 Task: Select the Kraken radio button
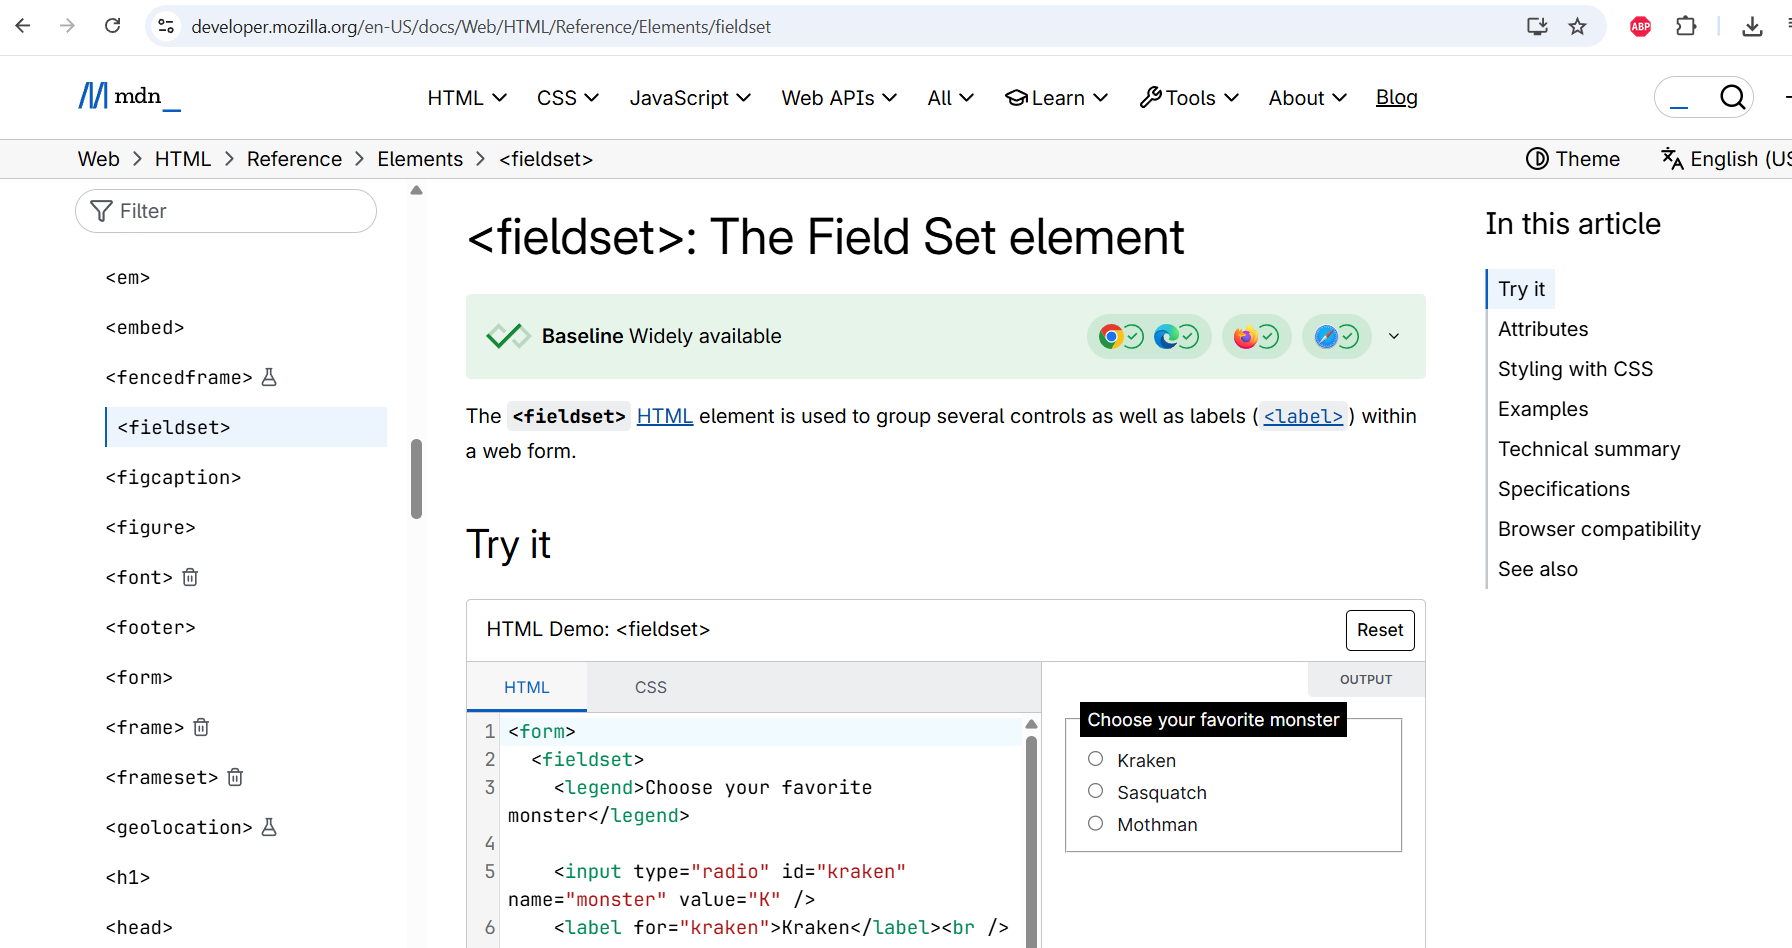click(1096, 759)
